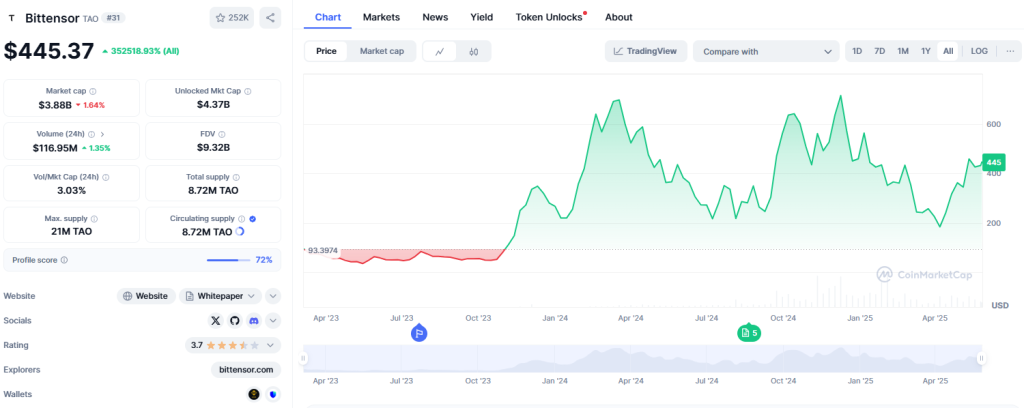Open Max. supply info icon

[x=93, y=219]
